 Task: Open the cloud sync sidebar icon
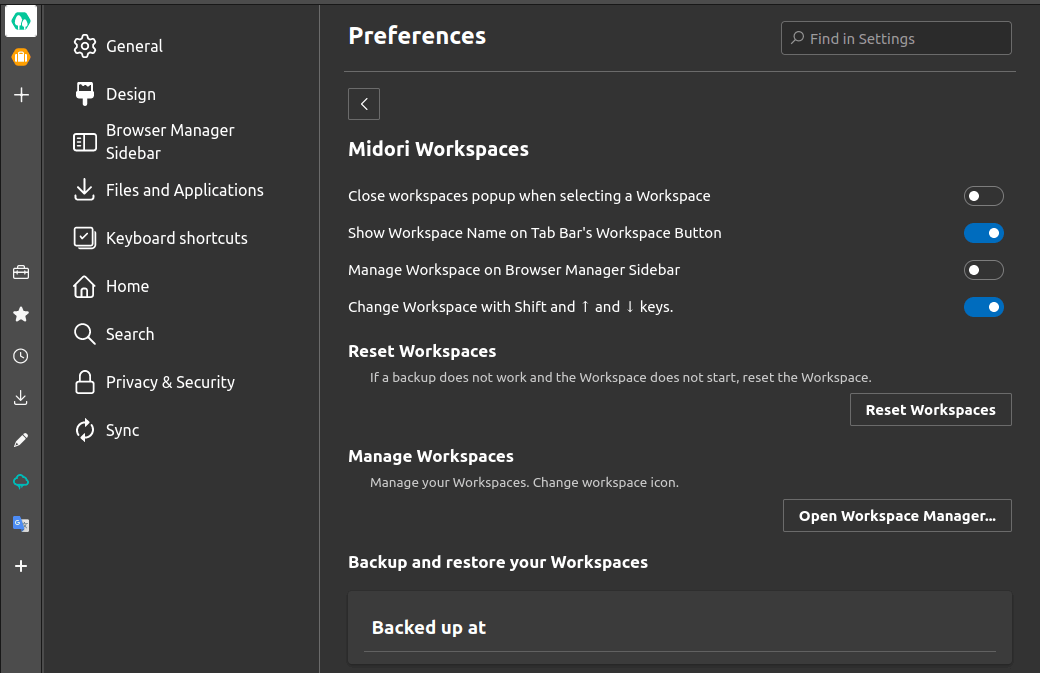coord(21,481)
